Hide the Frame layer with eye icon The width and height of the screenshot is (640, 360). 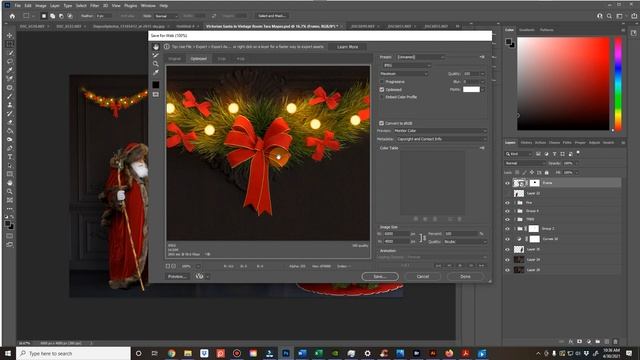click(x=507, y=183)
